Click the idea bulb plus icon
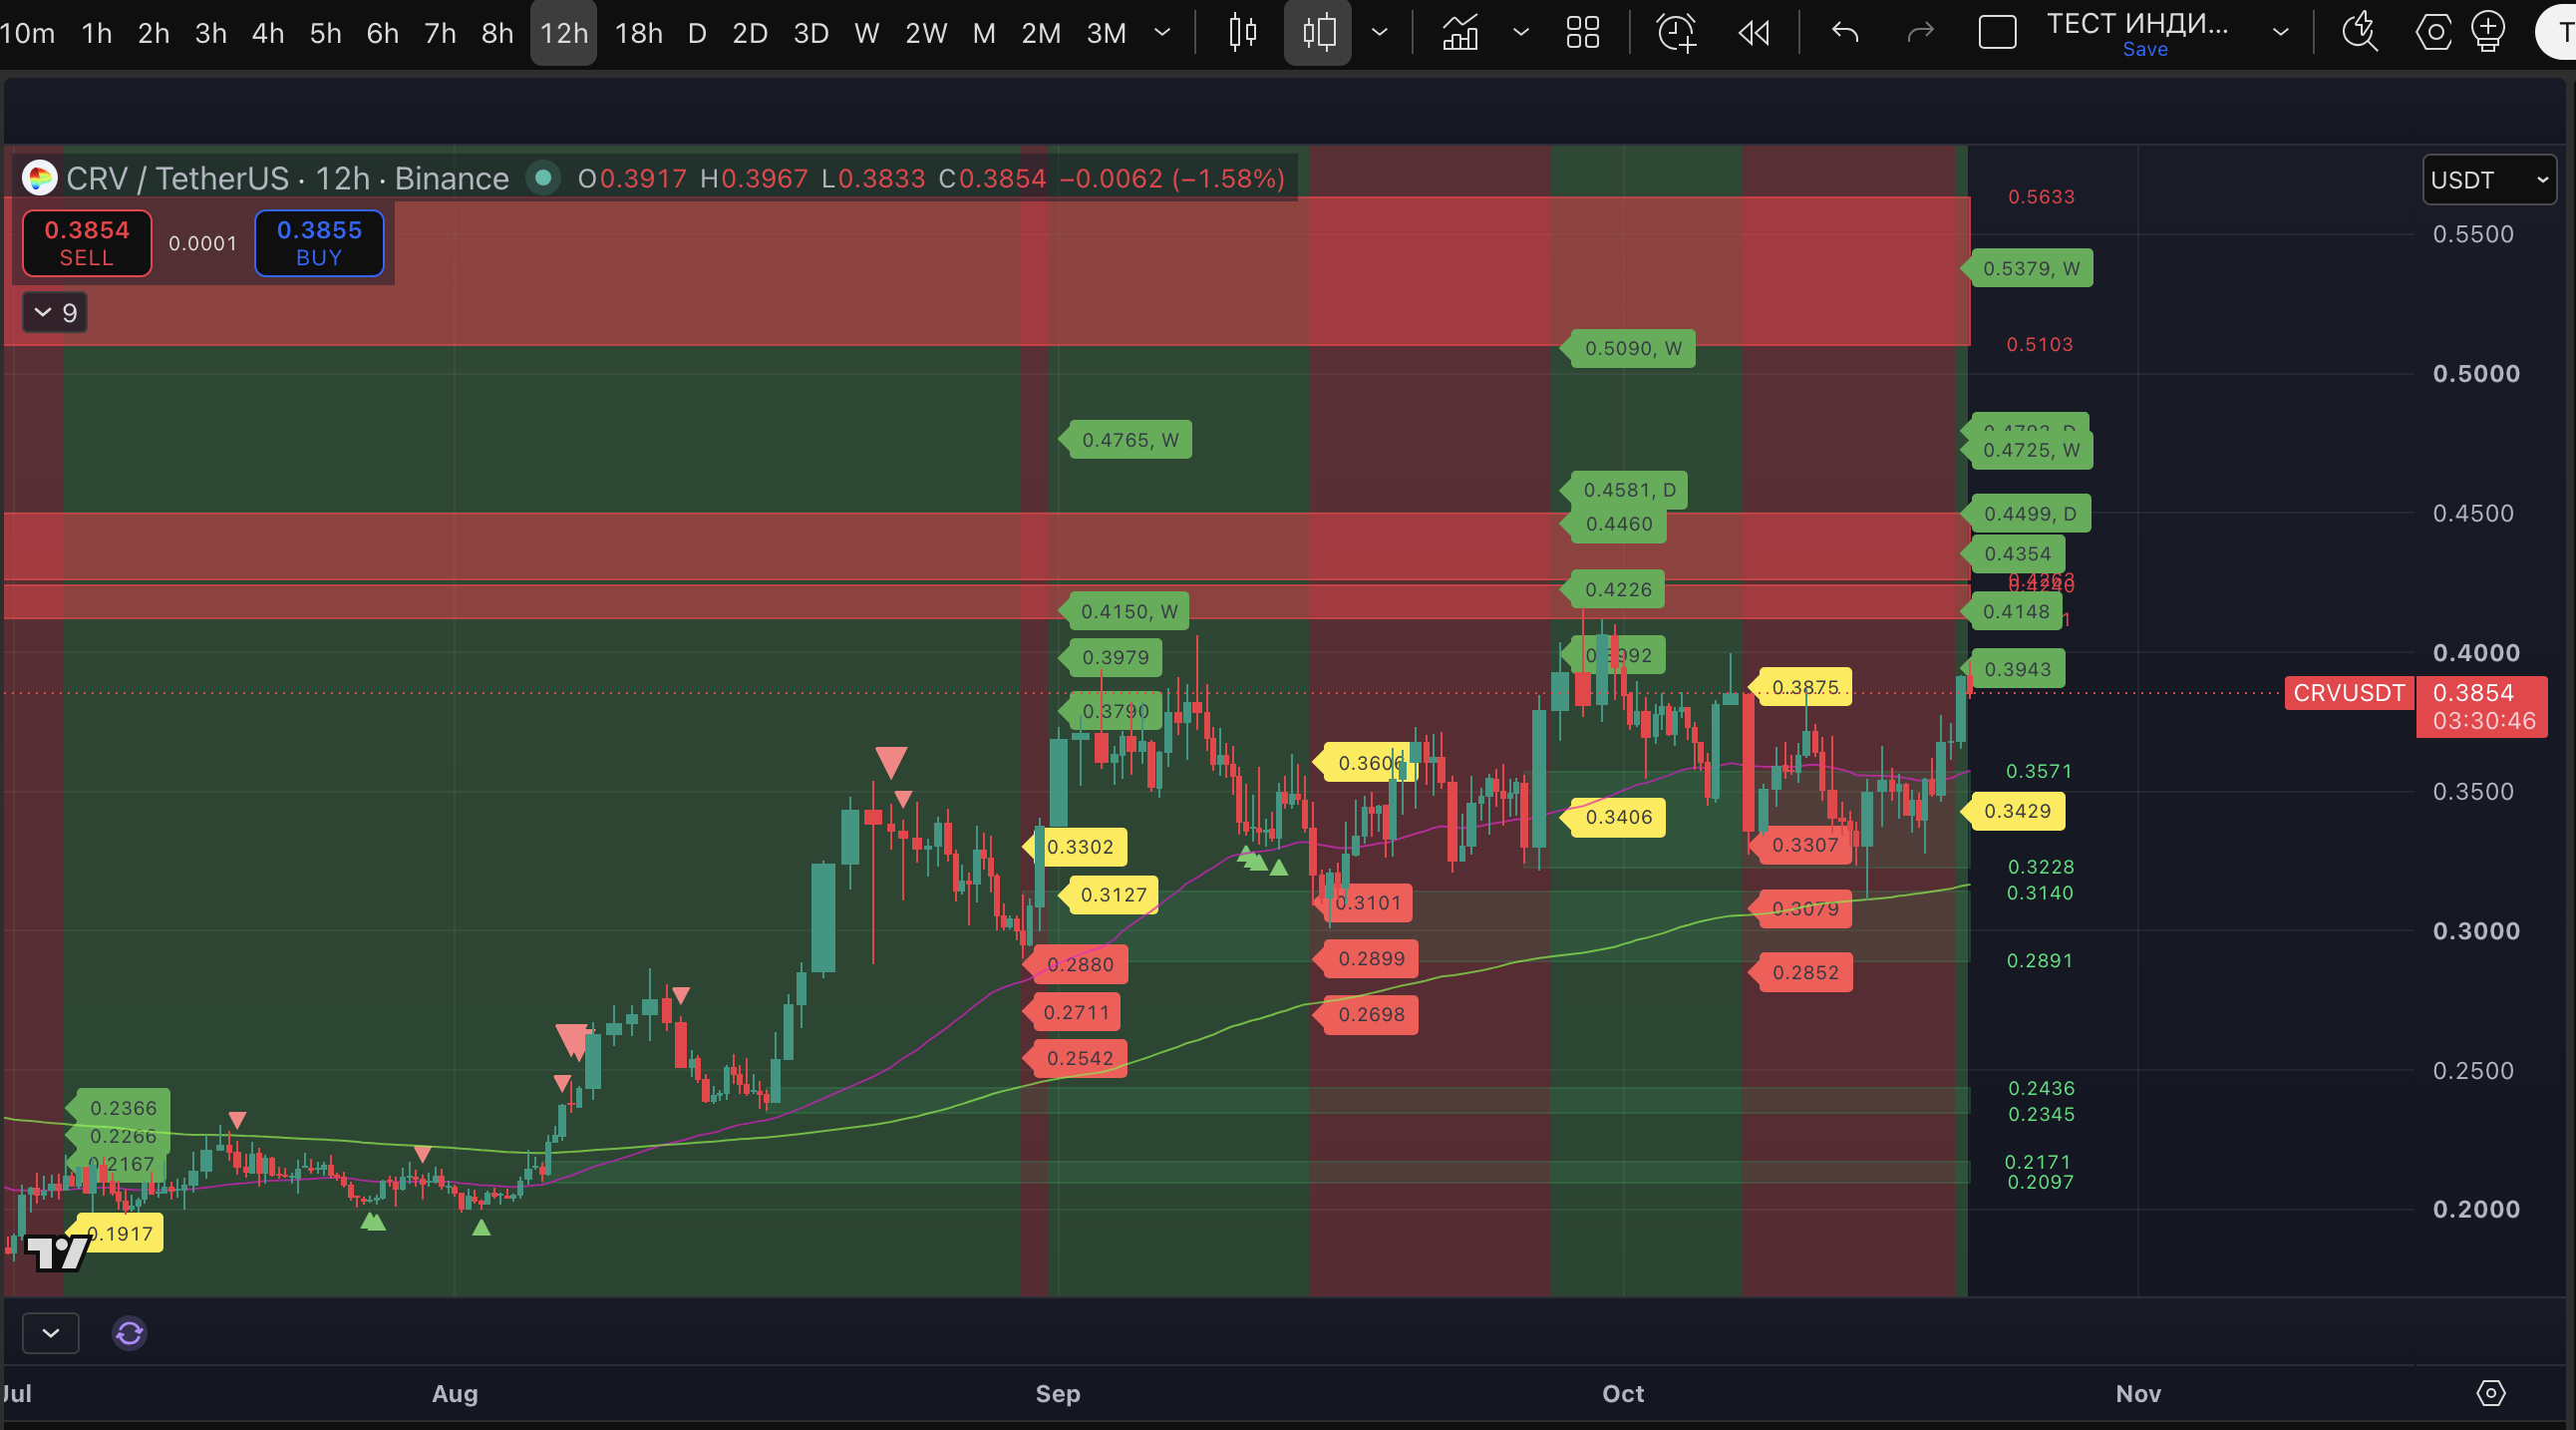This screenshot has width=2576, height=1430. pyautogui.click(x=2488, y=33)
